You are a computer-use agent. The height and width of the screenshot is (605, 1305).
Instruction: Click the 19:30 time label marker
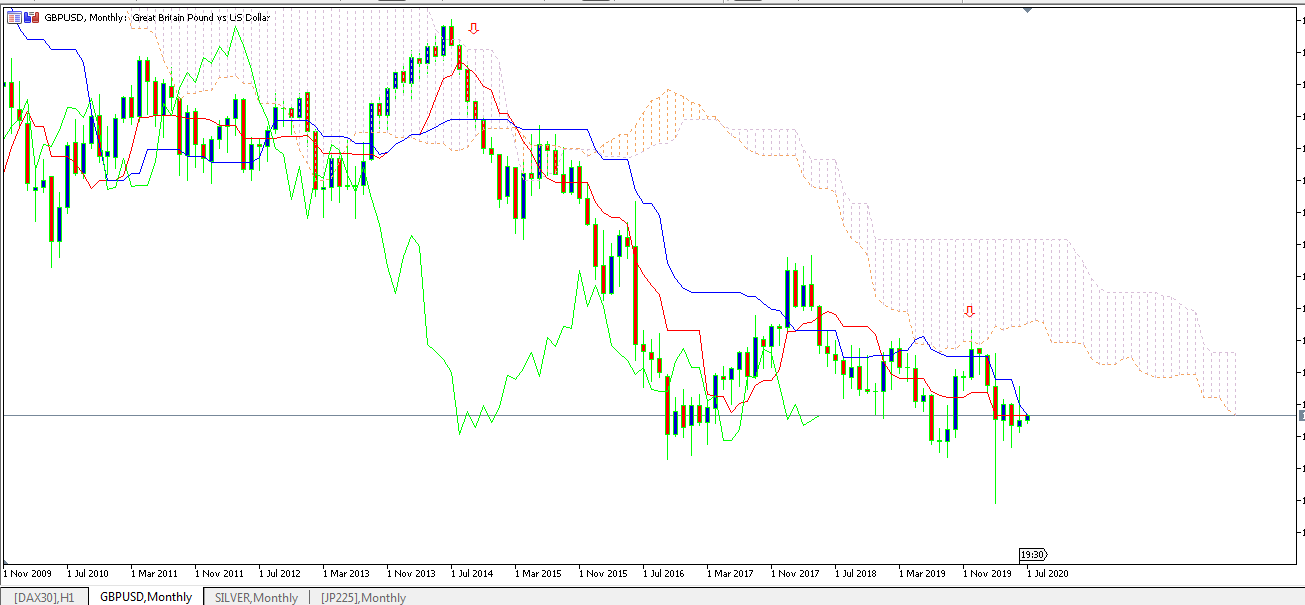(x=1033, y=554)
